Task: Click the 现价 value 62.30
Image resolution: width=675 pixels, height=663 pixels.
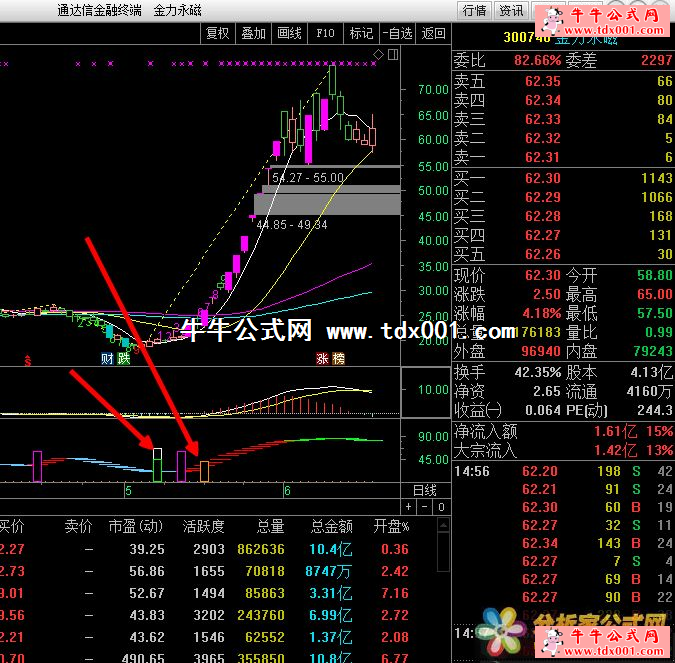Action: (x=542, y=275)
